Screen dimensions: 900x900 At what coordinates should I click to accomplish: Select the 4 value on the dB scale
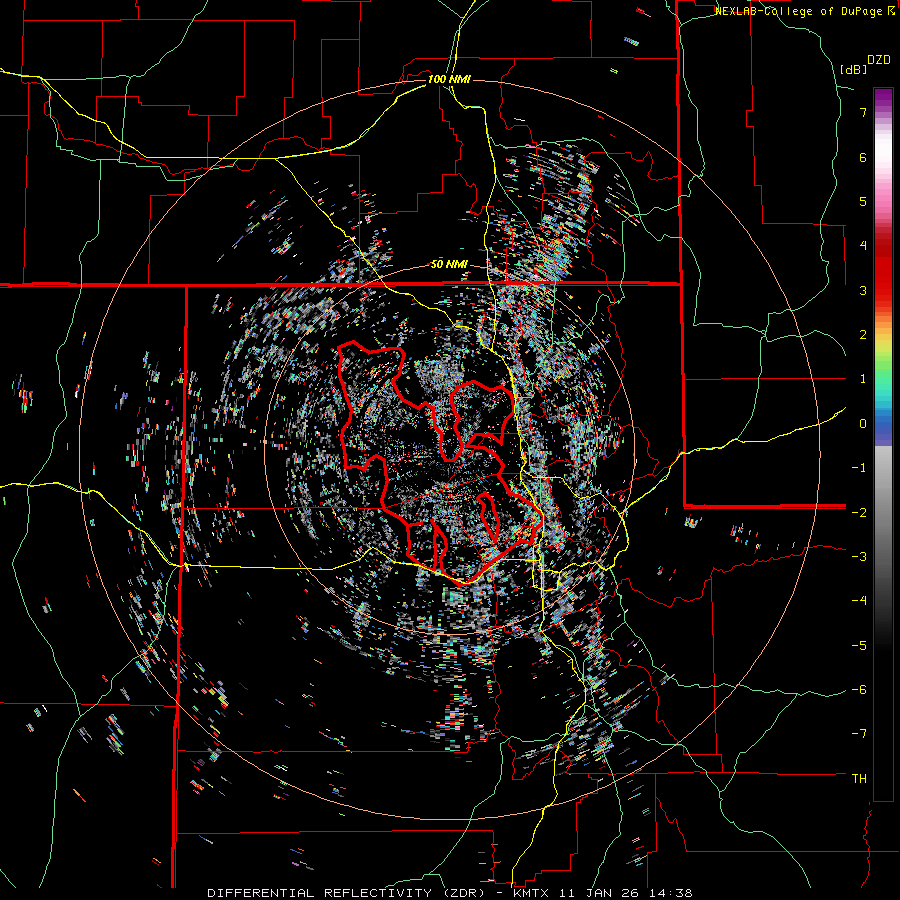[863, 246]
